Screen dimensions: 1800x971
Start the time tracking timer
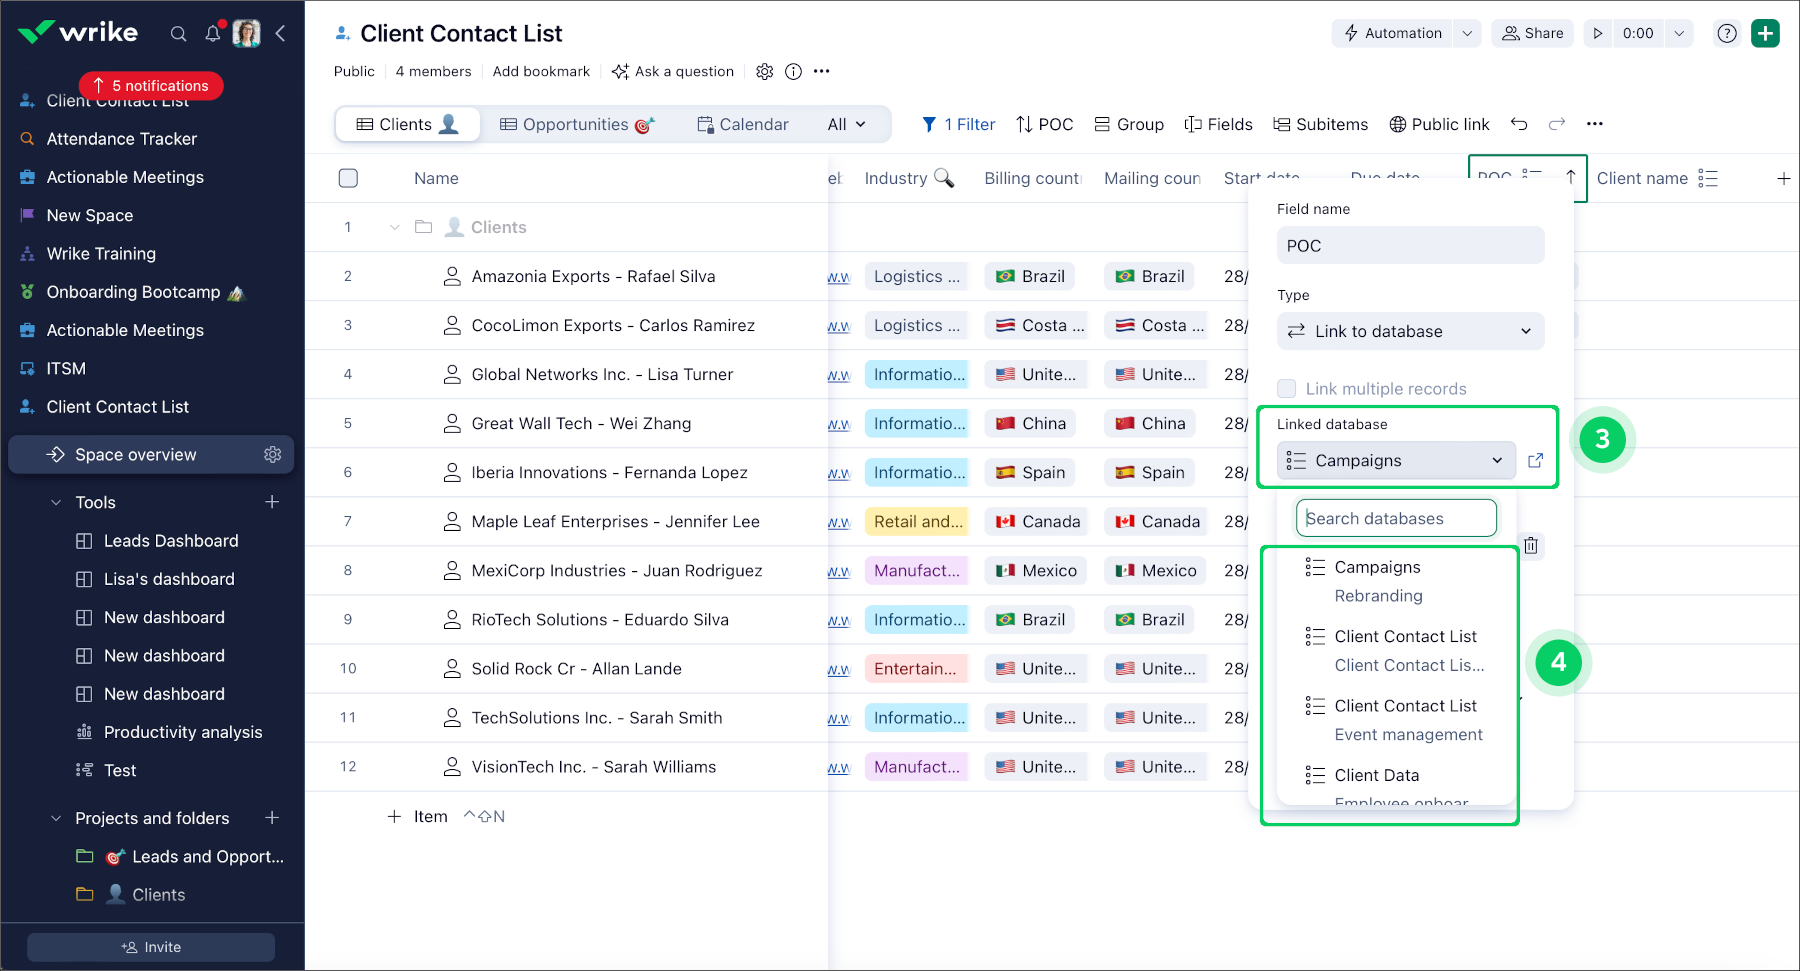pos(1597,33)
